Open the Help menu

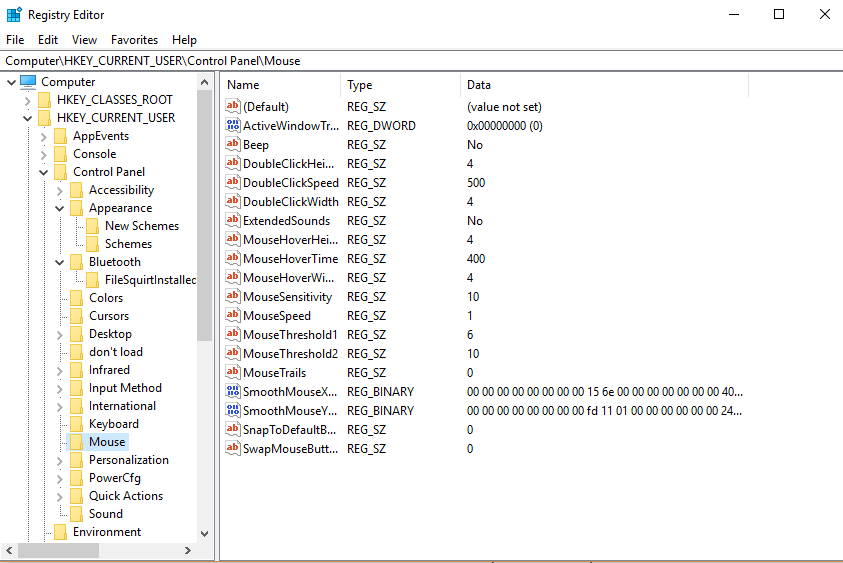click(x=184, y=40)
